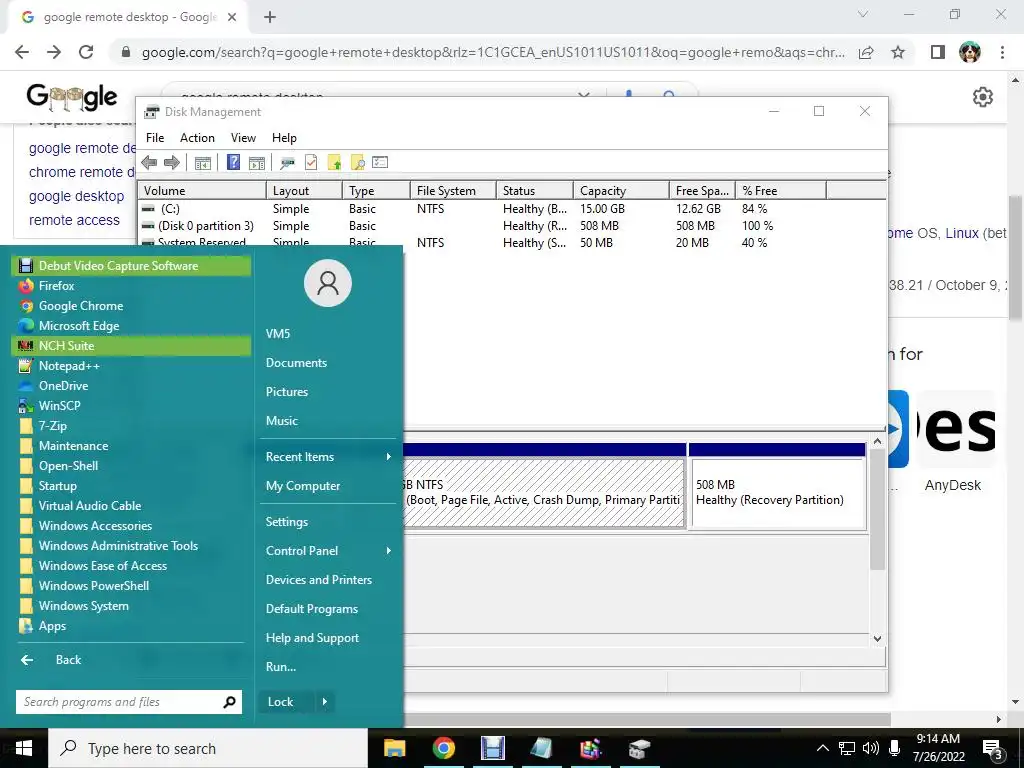The height and width of the screenshot is (768, 1024).
Task: Click the folder with magnifier toolbar icon
Action: (x=357, y=163)
